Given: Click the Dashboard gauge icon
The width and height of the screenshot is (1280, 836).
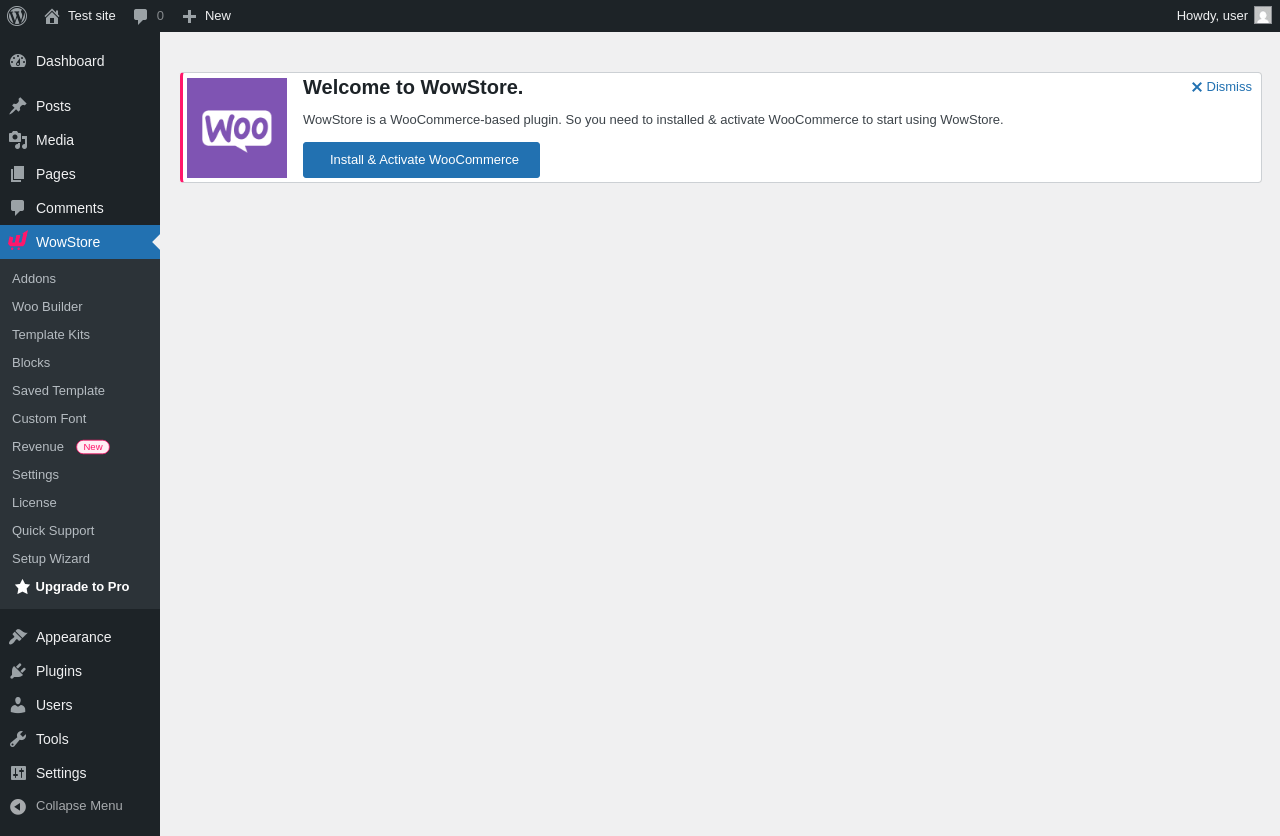Looking at the screenshot, I should (18, 61).
